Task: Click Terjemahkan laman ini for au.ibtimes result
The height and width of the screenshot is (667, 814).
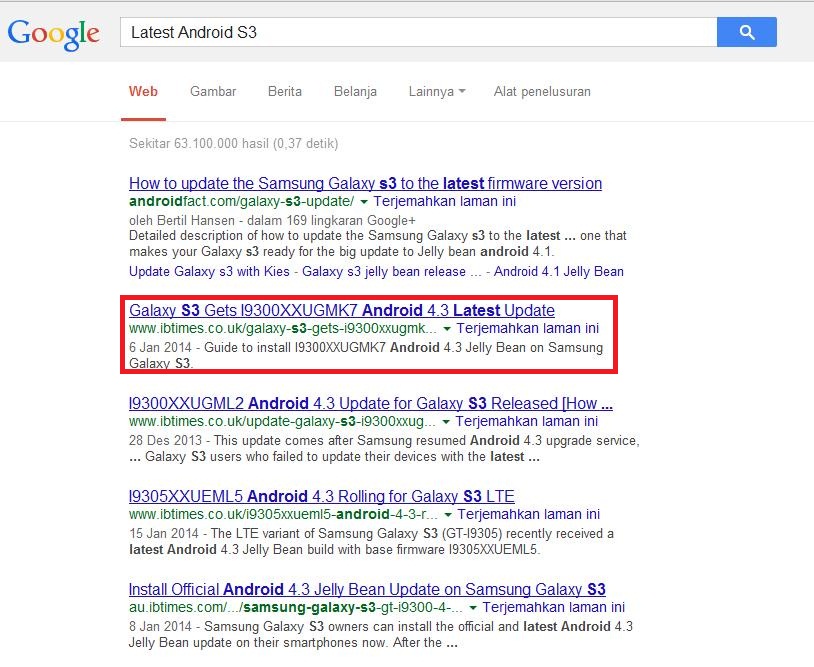Action: click(553, 607)
